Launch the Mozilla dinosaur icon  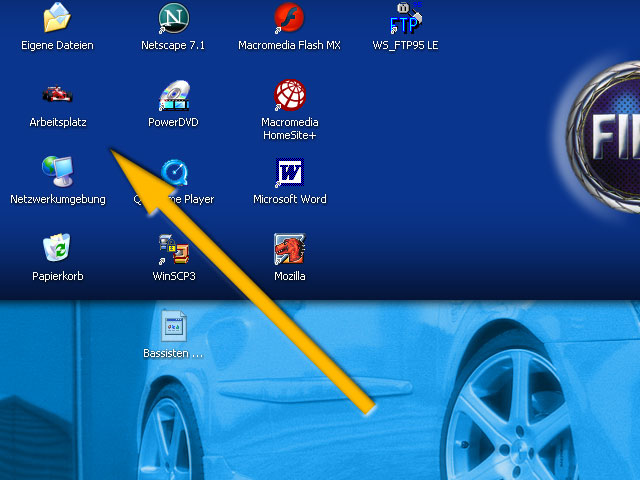pyautogui.click(x=289, y=249)
